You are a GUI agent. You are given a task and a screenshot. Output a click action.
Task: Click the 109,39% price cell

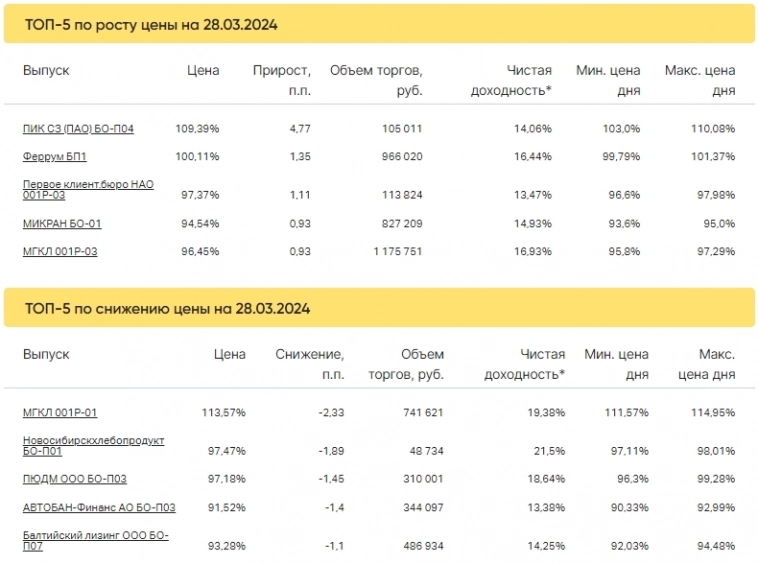pyautogui.click(x=197, y=129)
